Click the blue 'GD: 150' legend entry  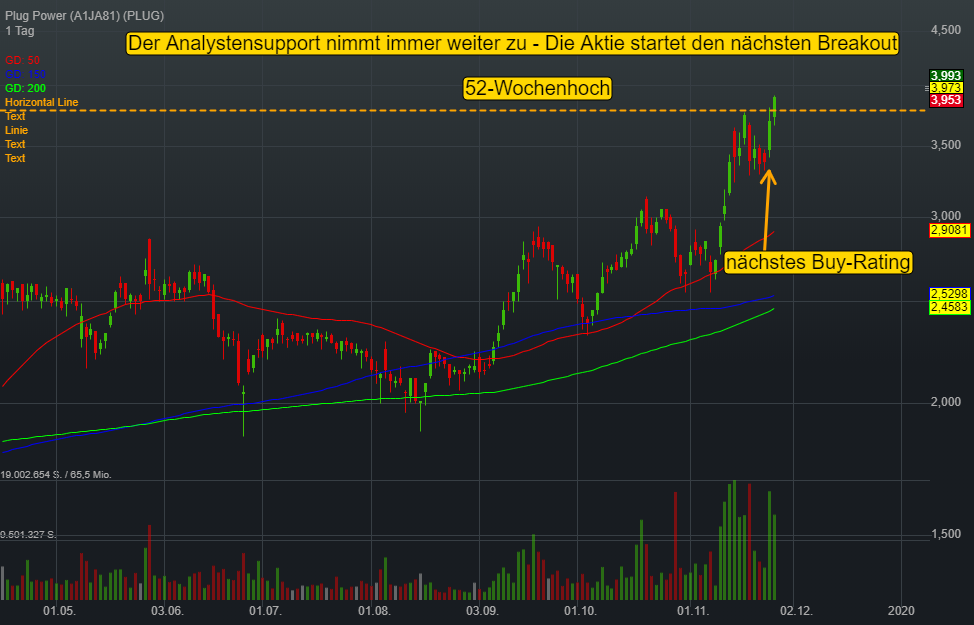[25, 75]
